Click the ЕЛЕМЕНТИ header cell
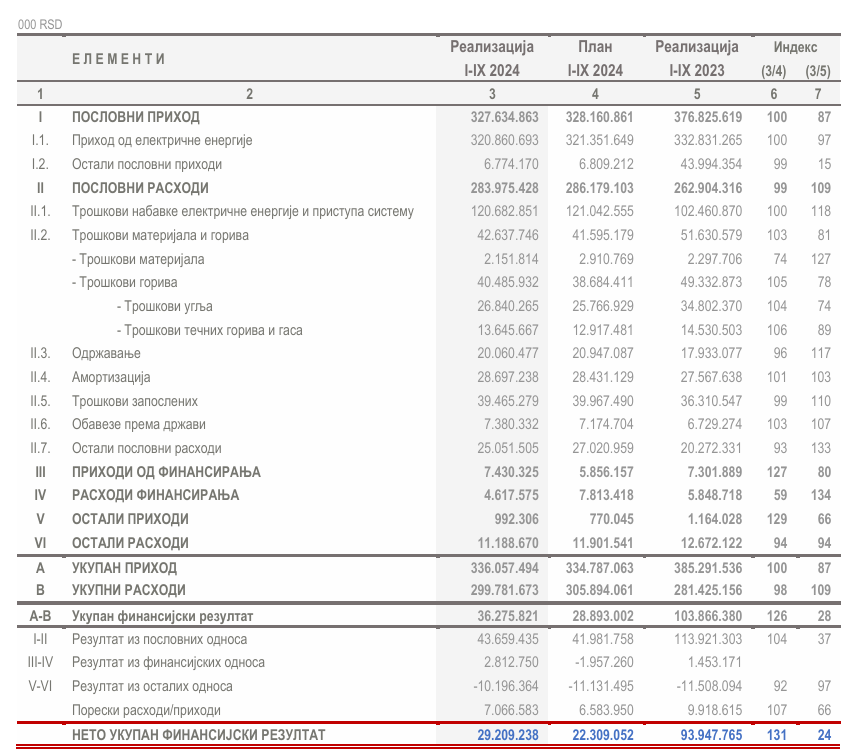Image resolution: width=866 pixels, height=756 pixels. click(x=120, y=58)
